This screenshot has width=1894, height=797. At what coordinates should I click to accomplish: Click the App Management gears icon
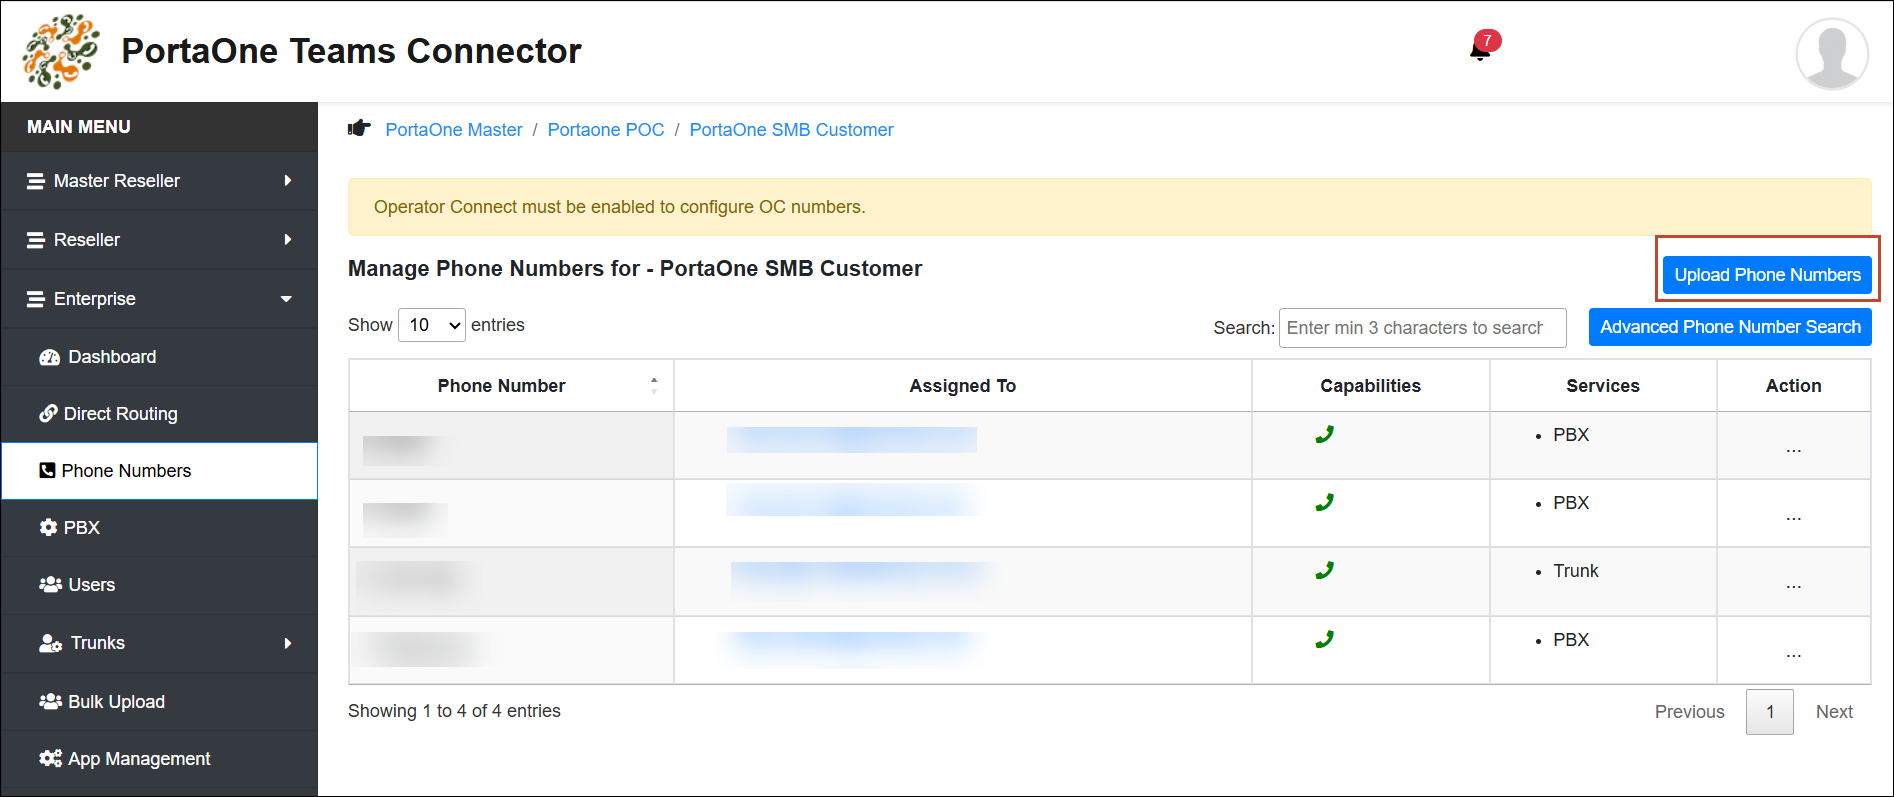50,758
